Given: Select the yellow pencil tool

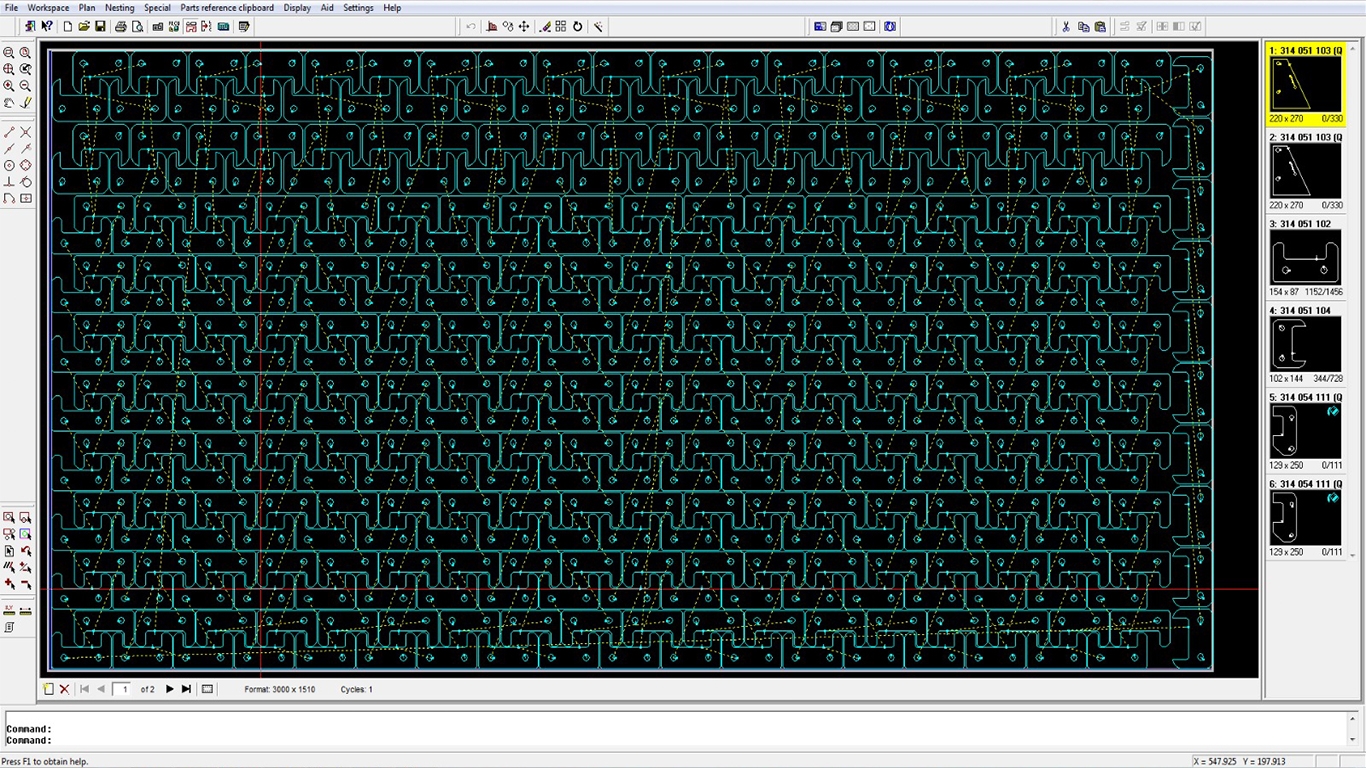Looking at the screenshot, I should coord(26,102).
